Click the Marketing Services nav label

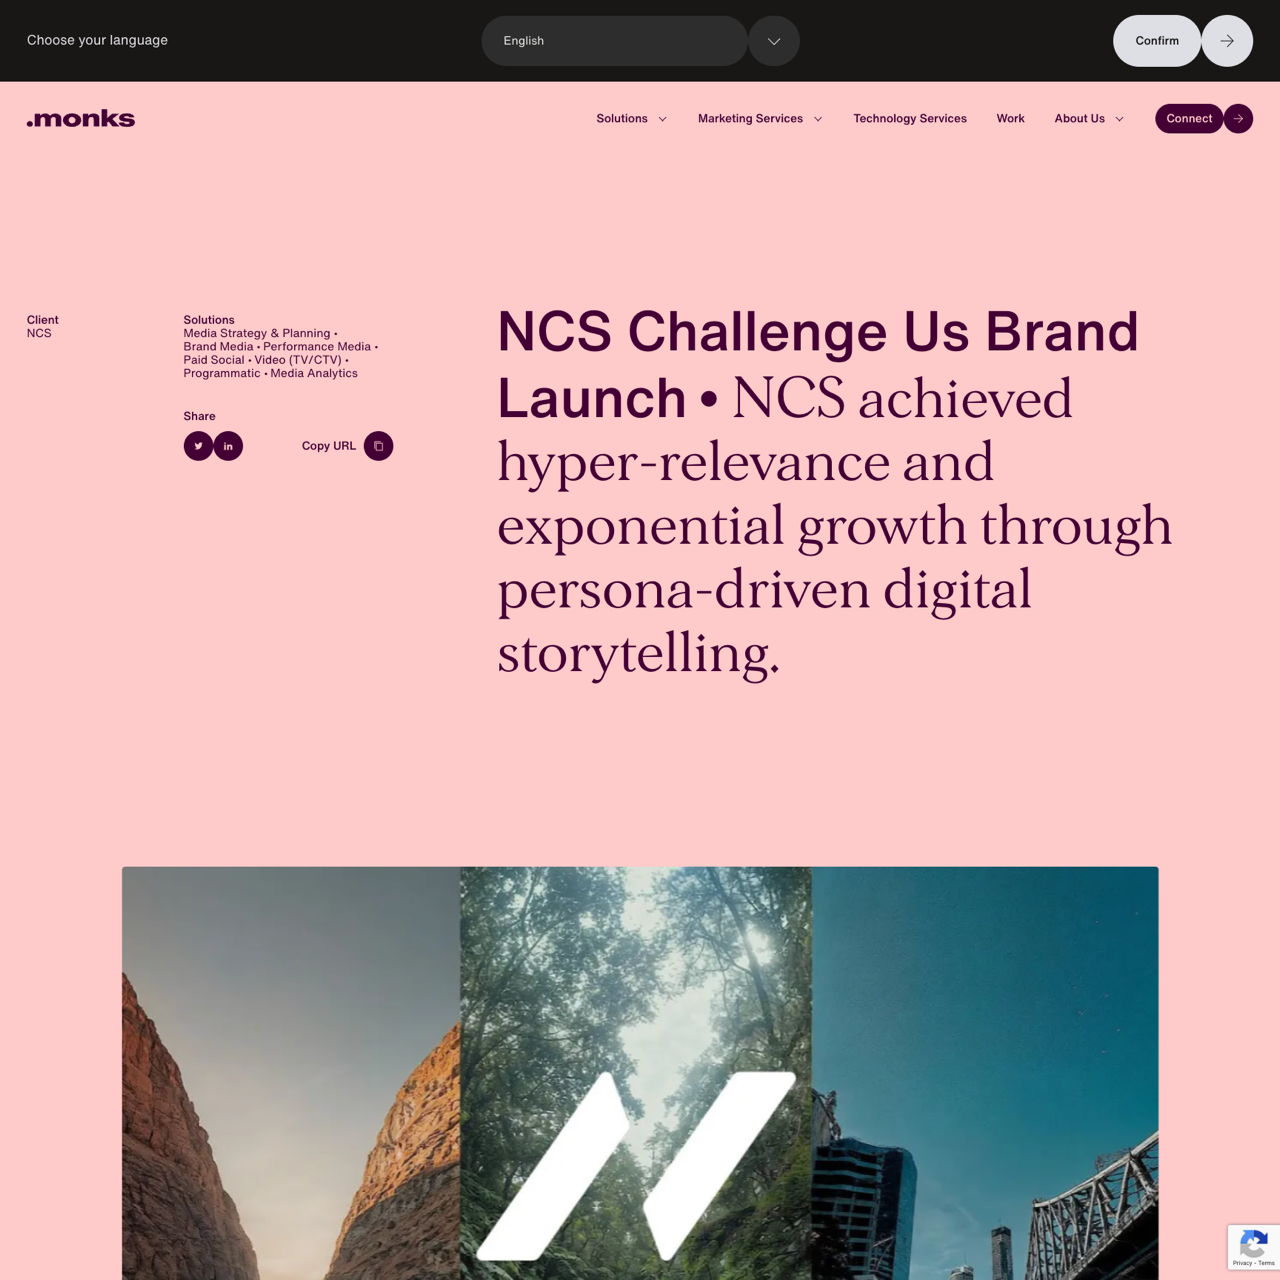(x=750, y=118)
